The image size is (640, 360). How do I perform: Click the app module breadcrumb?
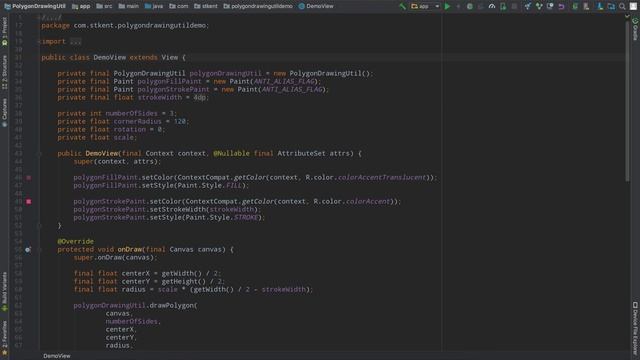tap(81, 7)
